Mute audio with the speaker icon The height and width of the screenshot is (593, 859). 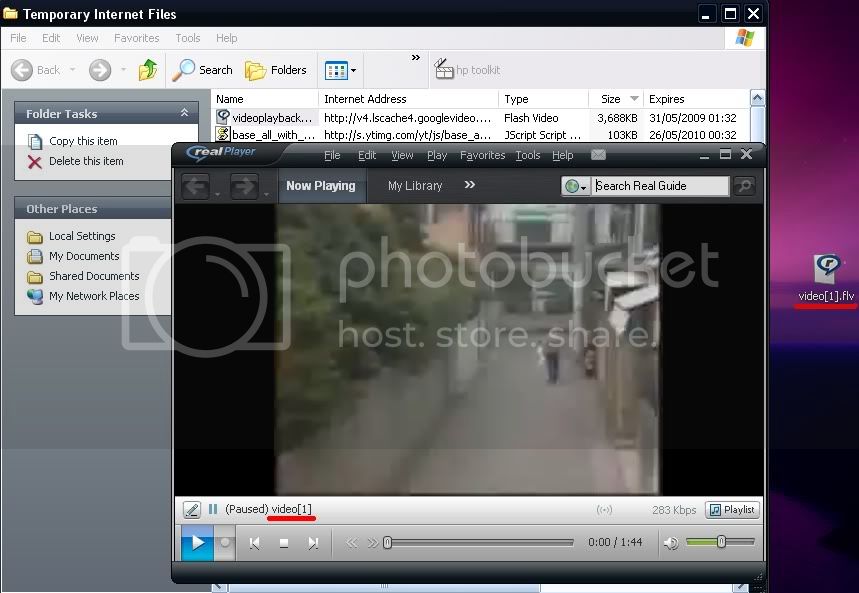(x=671, y=543)
